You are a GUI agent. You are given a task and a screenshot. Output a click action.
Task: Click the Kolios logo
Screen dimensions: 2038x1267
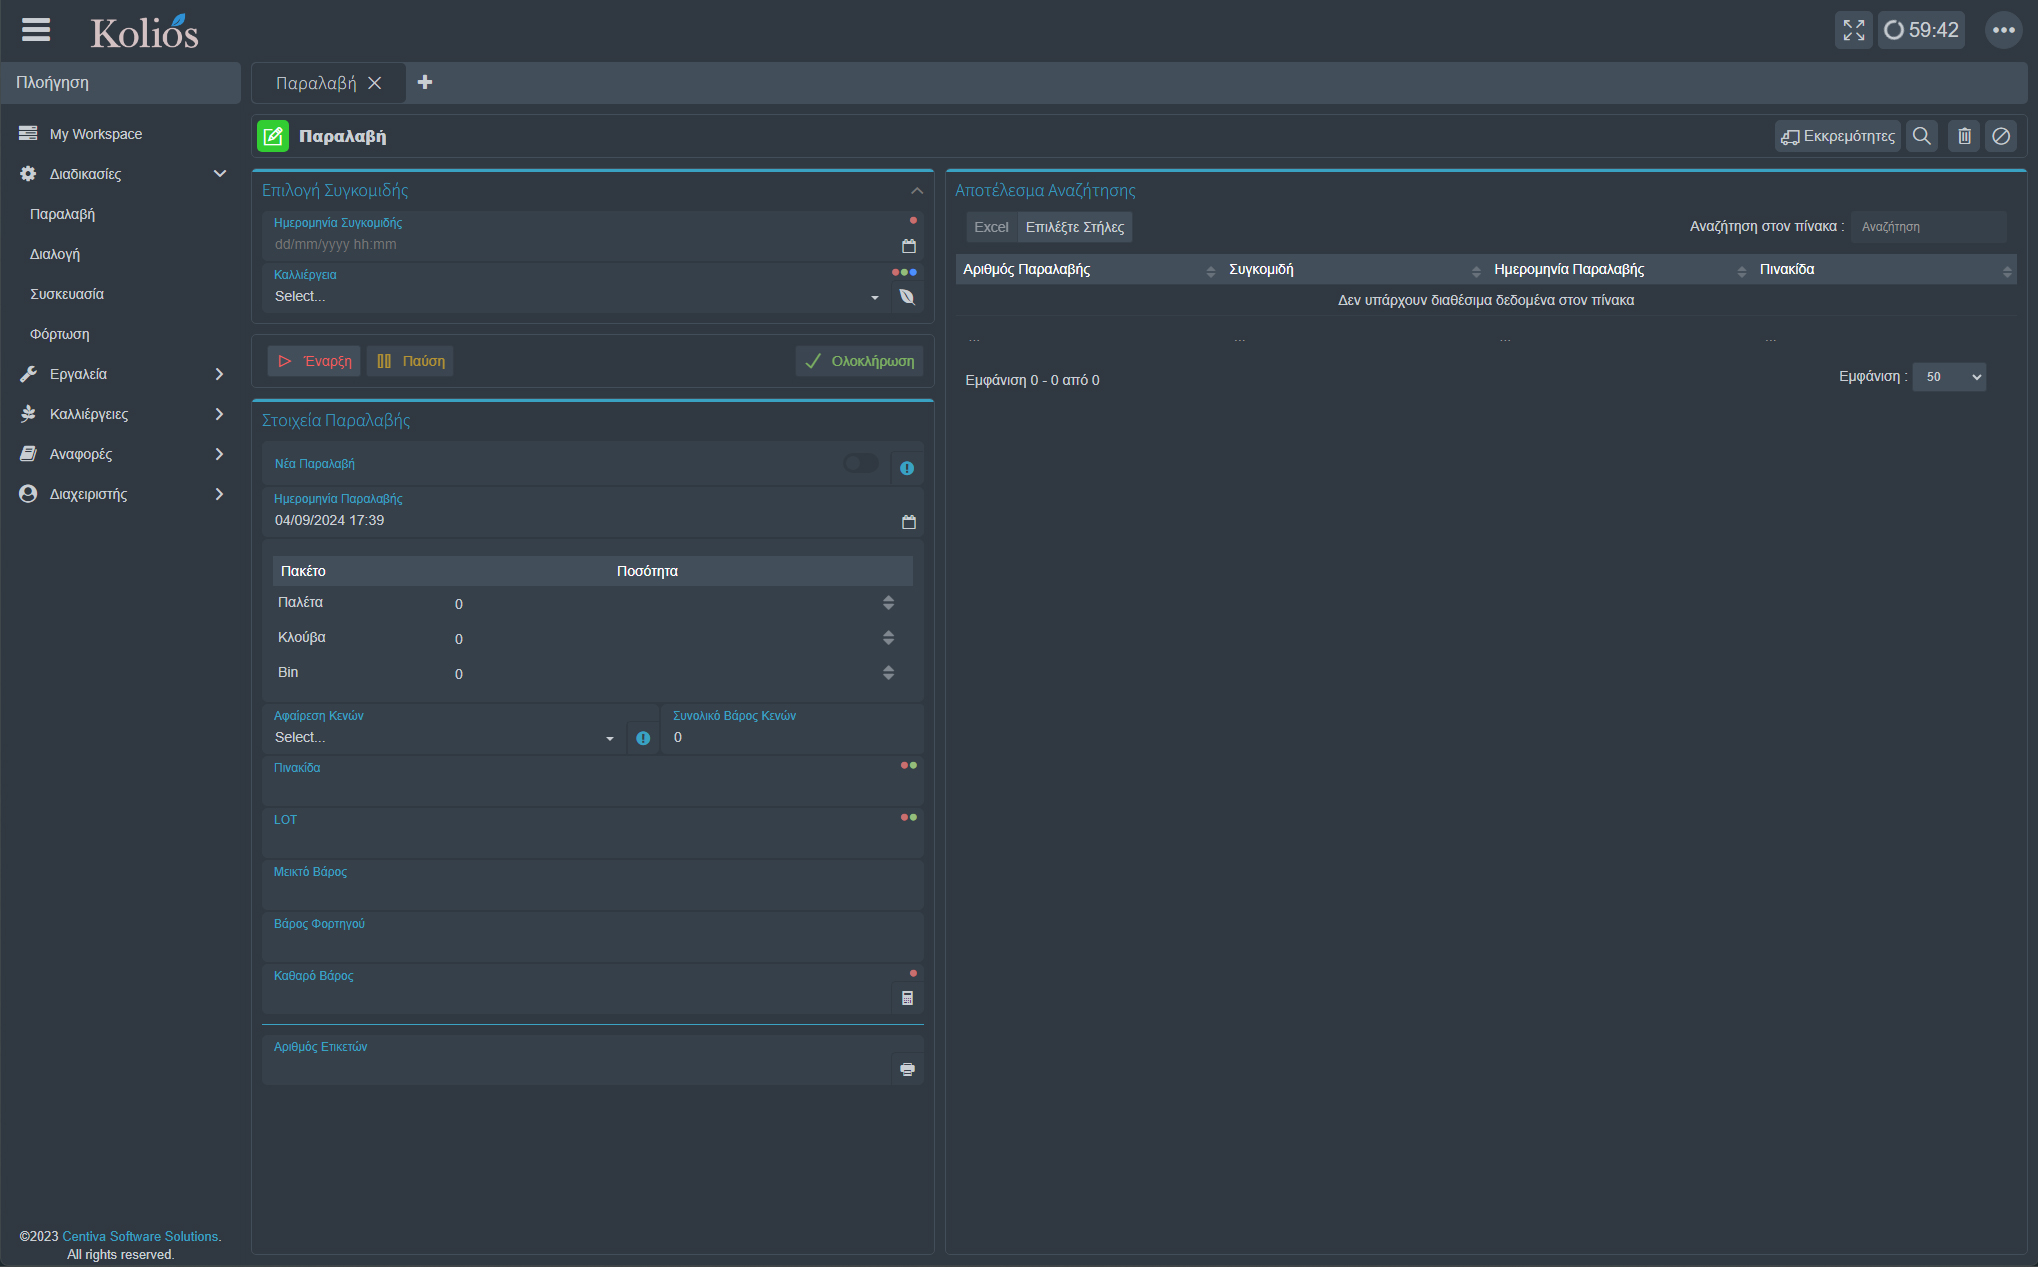click(144, 32)
